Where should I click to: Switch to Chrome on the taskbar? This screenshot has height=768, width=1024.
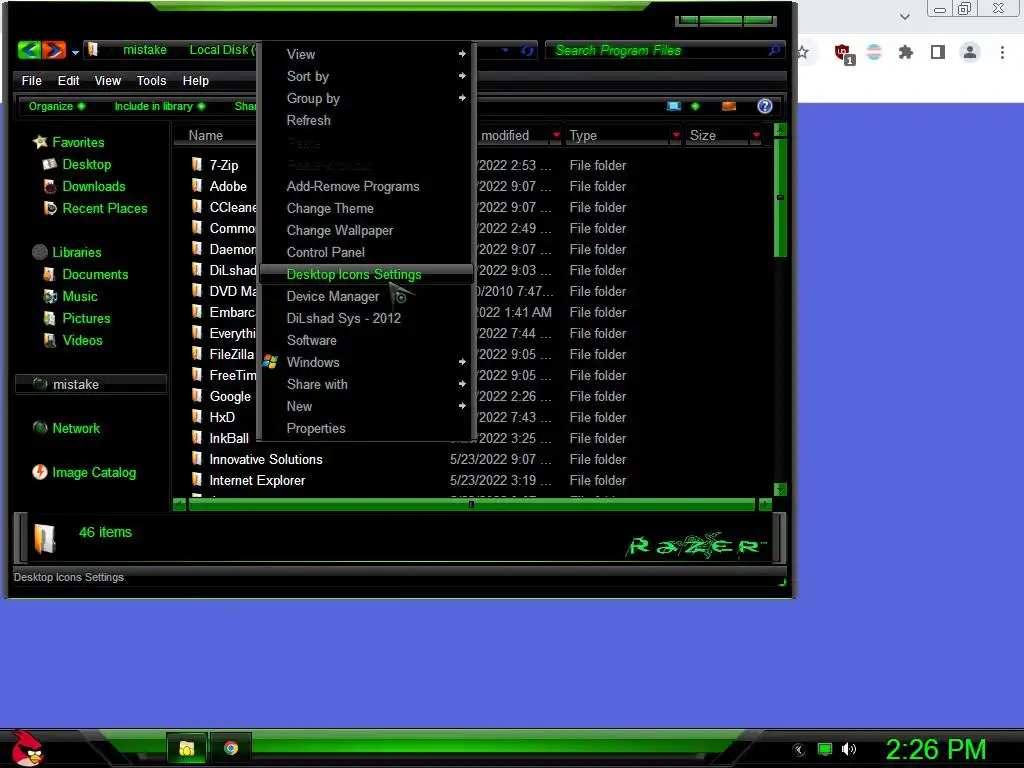coord(231,748)
